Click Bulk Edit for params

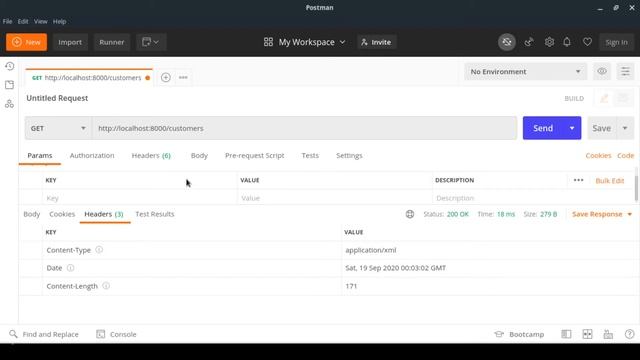(x=609, y=180)
